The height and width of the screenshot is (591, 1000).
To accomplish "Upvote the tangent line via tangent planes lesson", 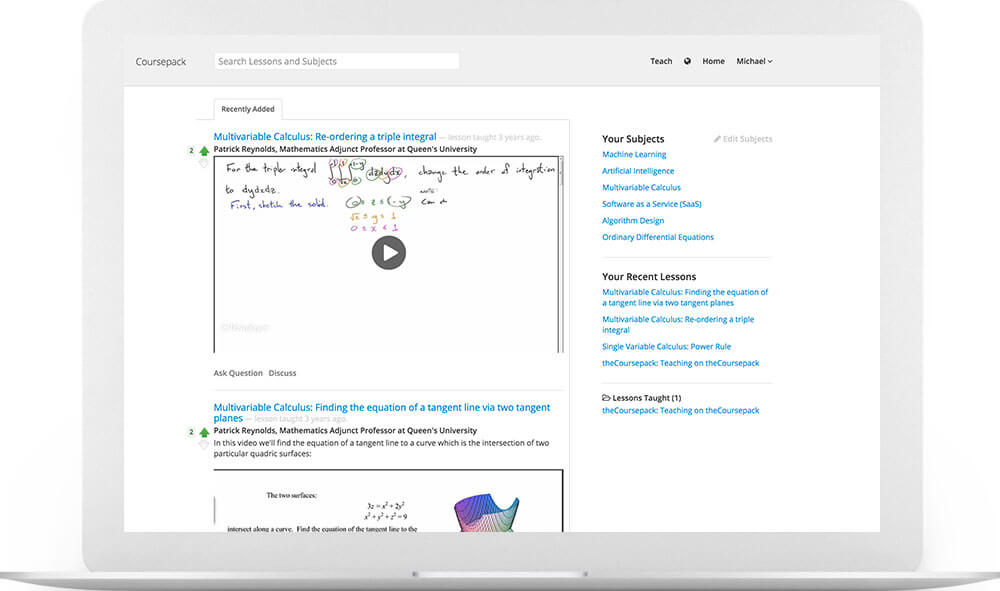I will [203, 432].
